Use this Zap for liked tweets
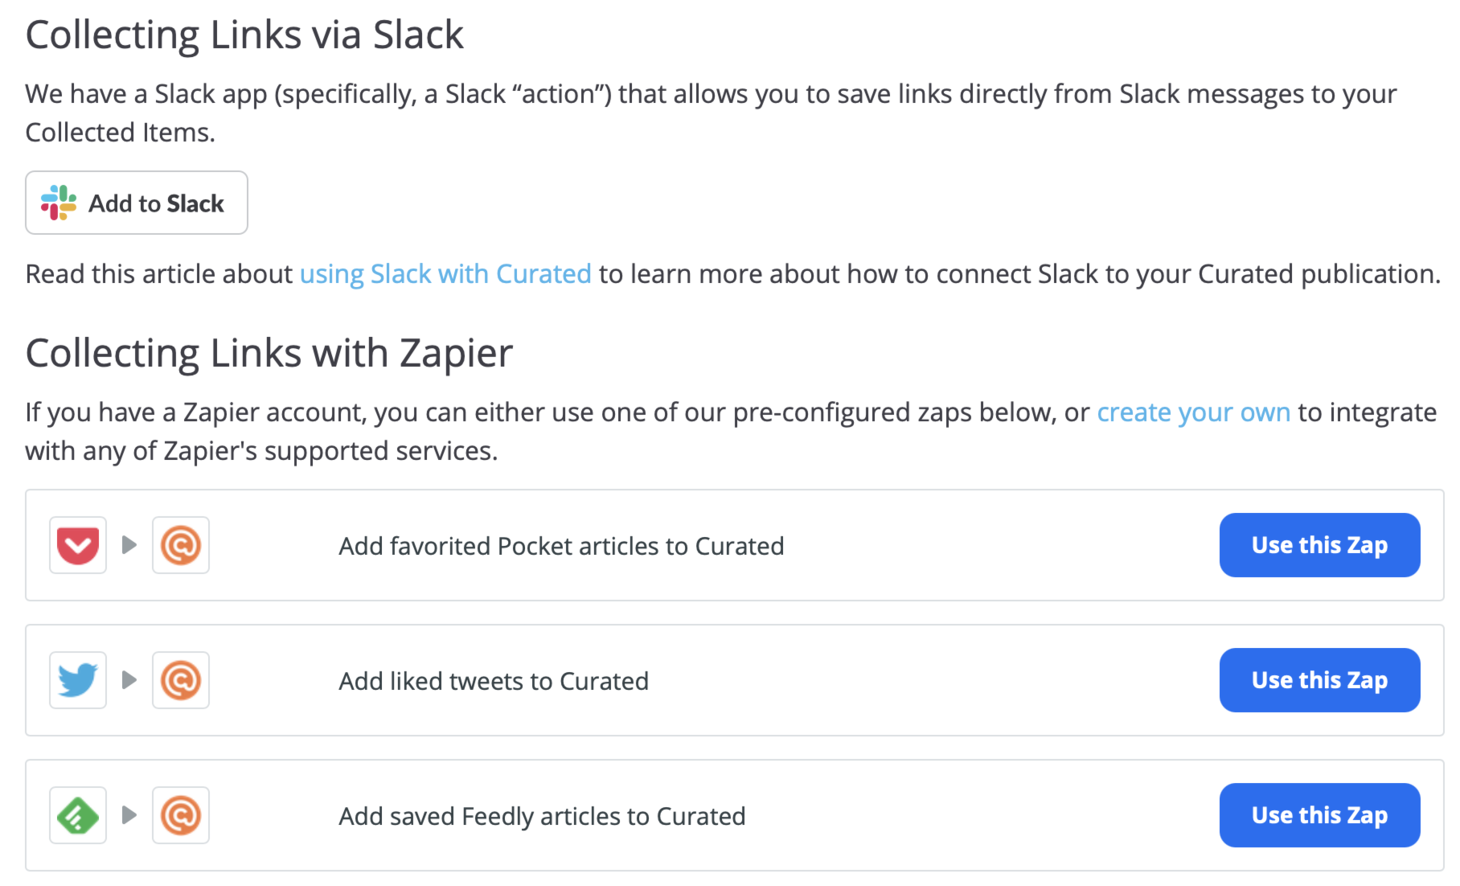The width and height of the screenshot is (1460, 886). tap(1319, 680)
